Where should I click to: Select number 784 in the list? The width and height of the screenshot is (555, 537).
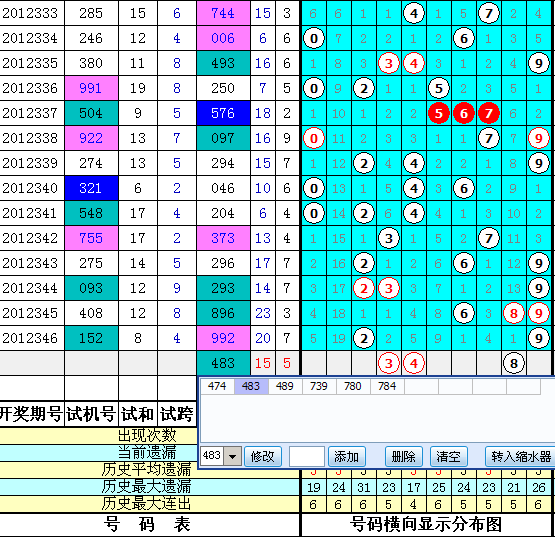(x=387, y=386)
